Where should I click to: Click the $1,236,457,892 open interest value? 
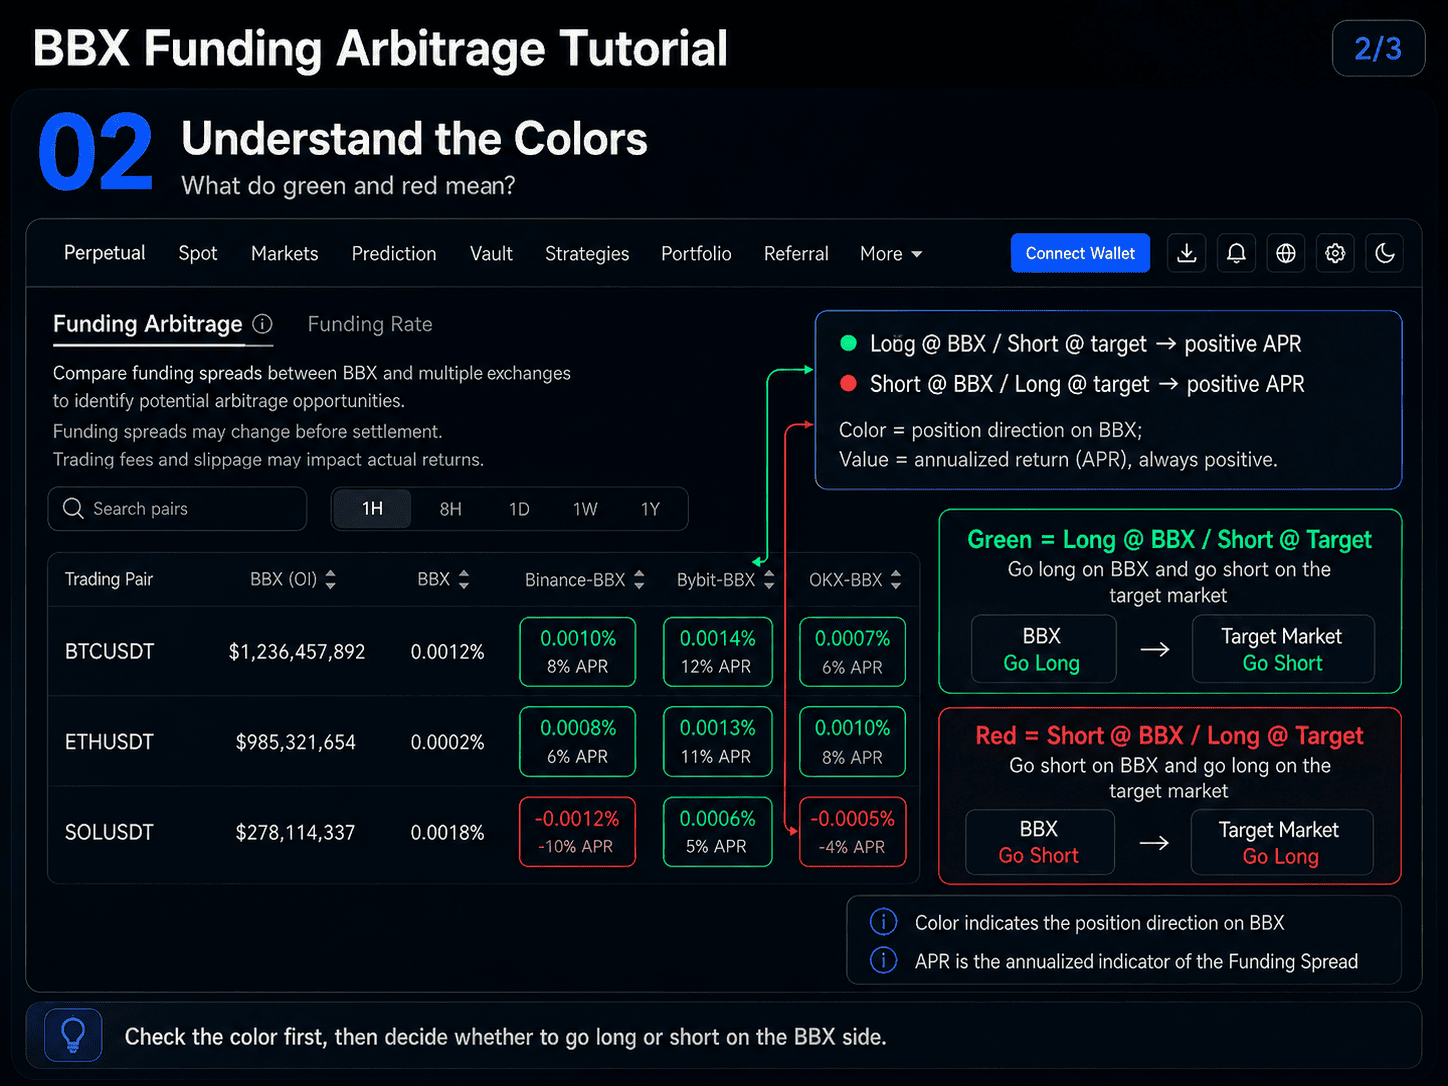(297, 652)
